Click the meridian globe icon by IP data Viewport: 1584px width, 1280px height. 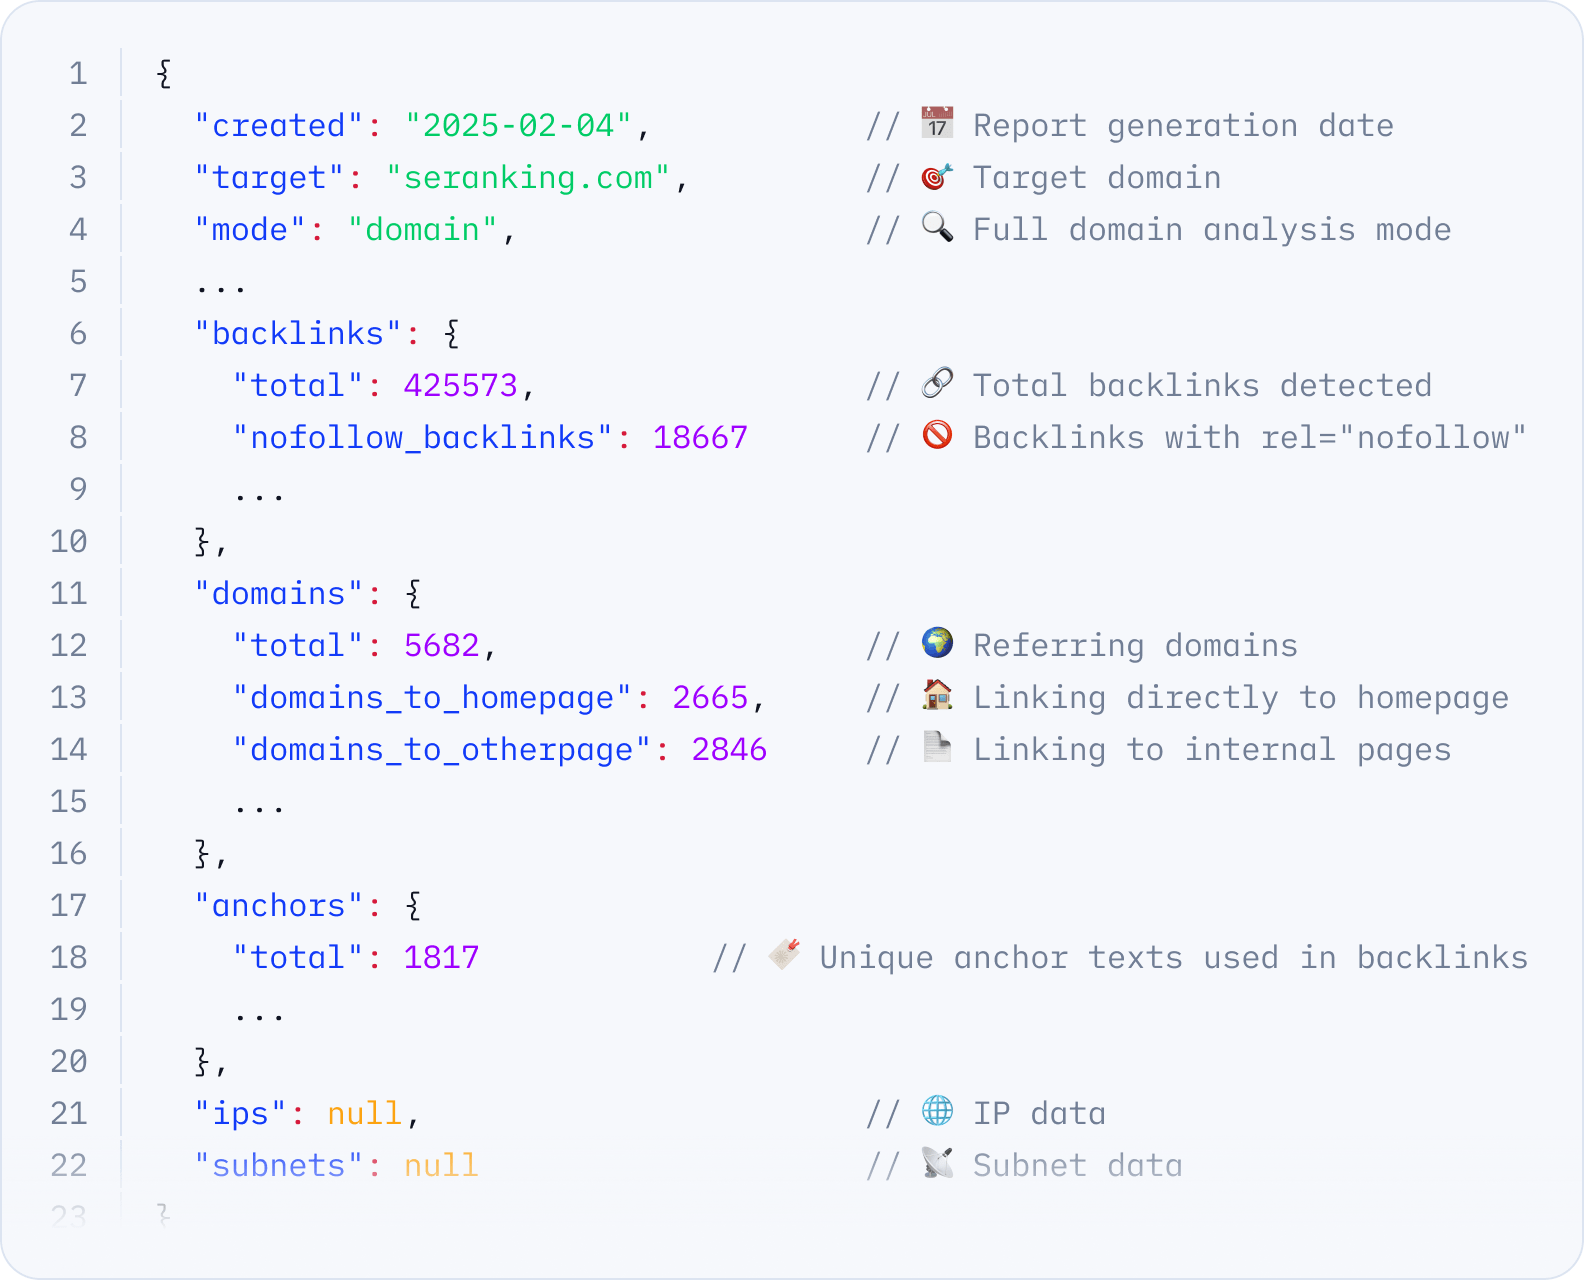937,1111
